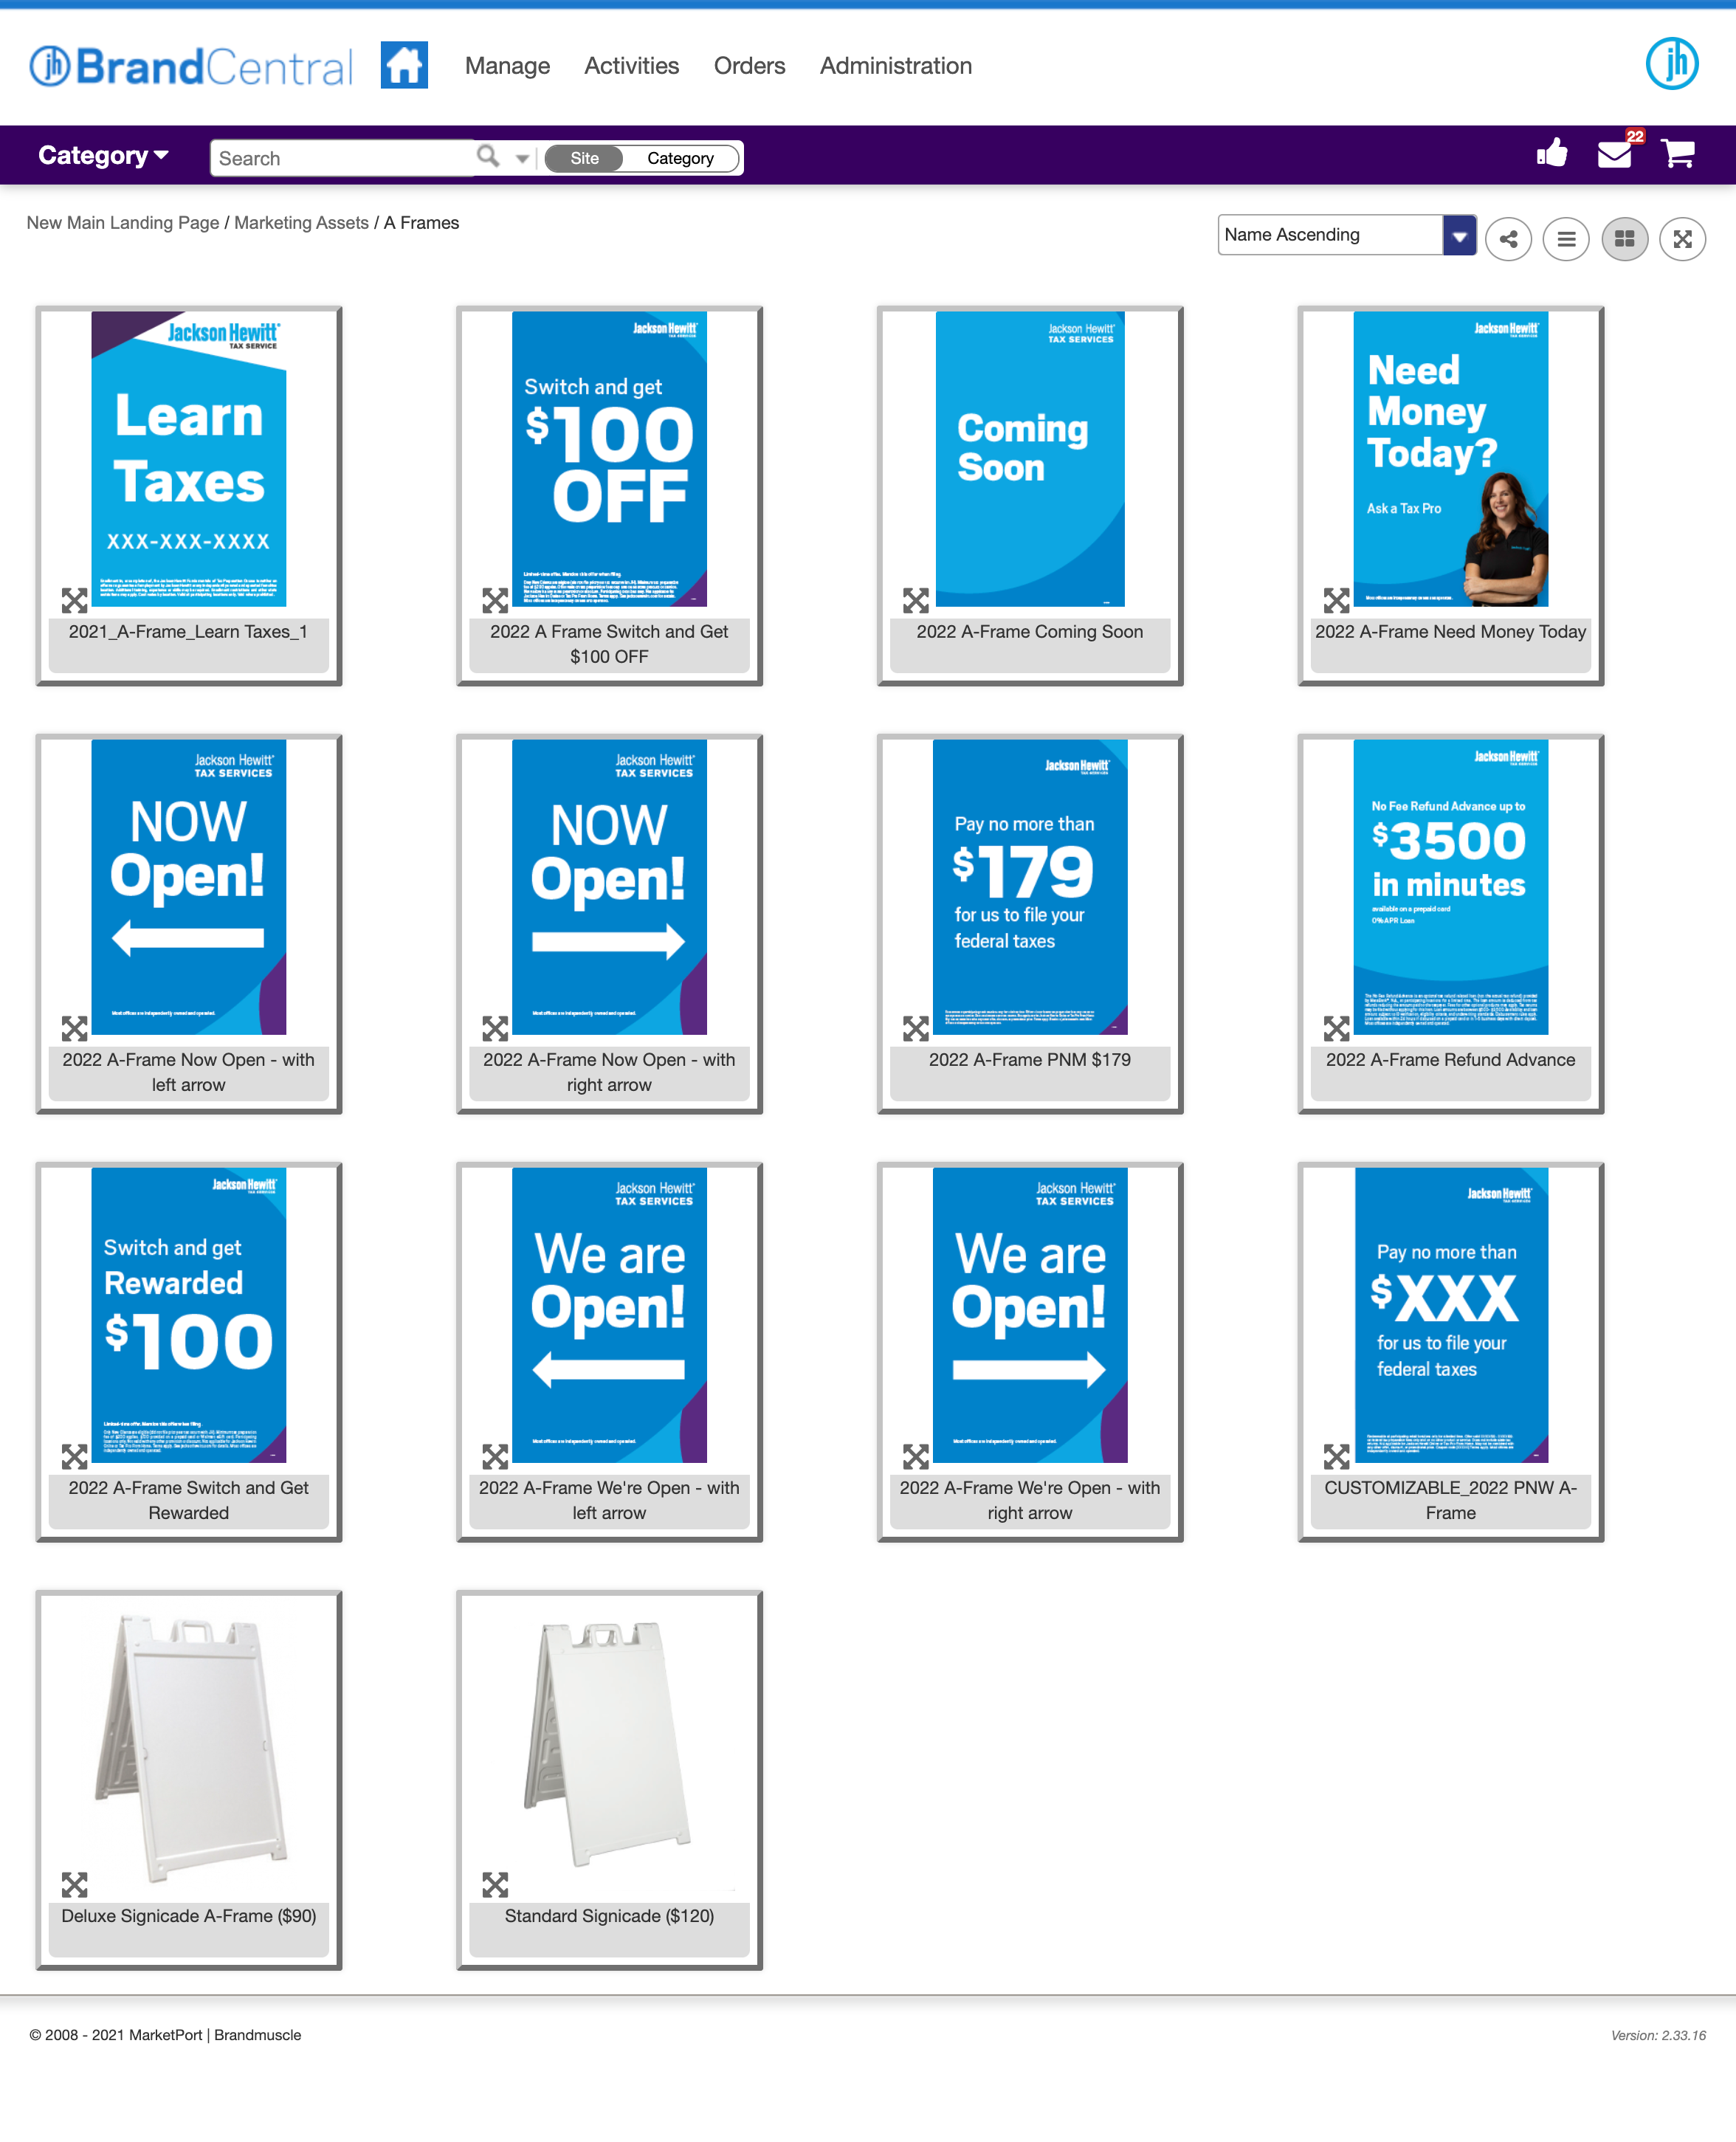Open the Switch and get Rewarded thumbnail

click(x=189, y=1315)
